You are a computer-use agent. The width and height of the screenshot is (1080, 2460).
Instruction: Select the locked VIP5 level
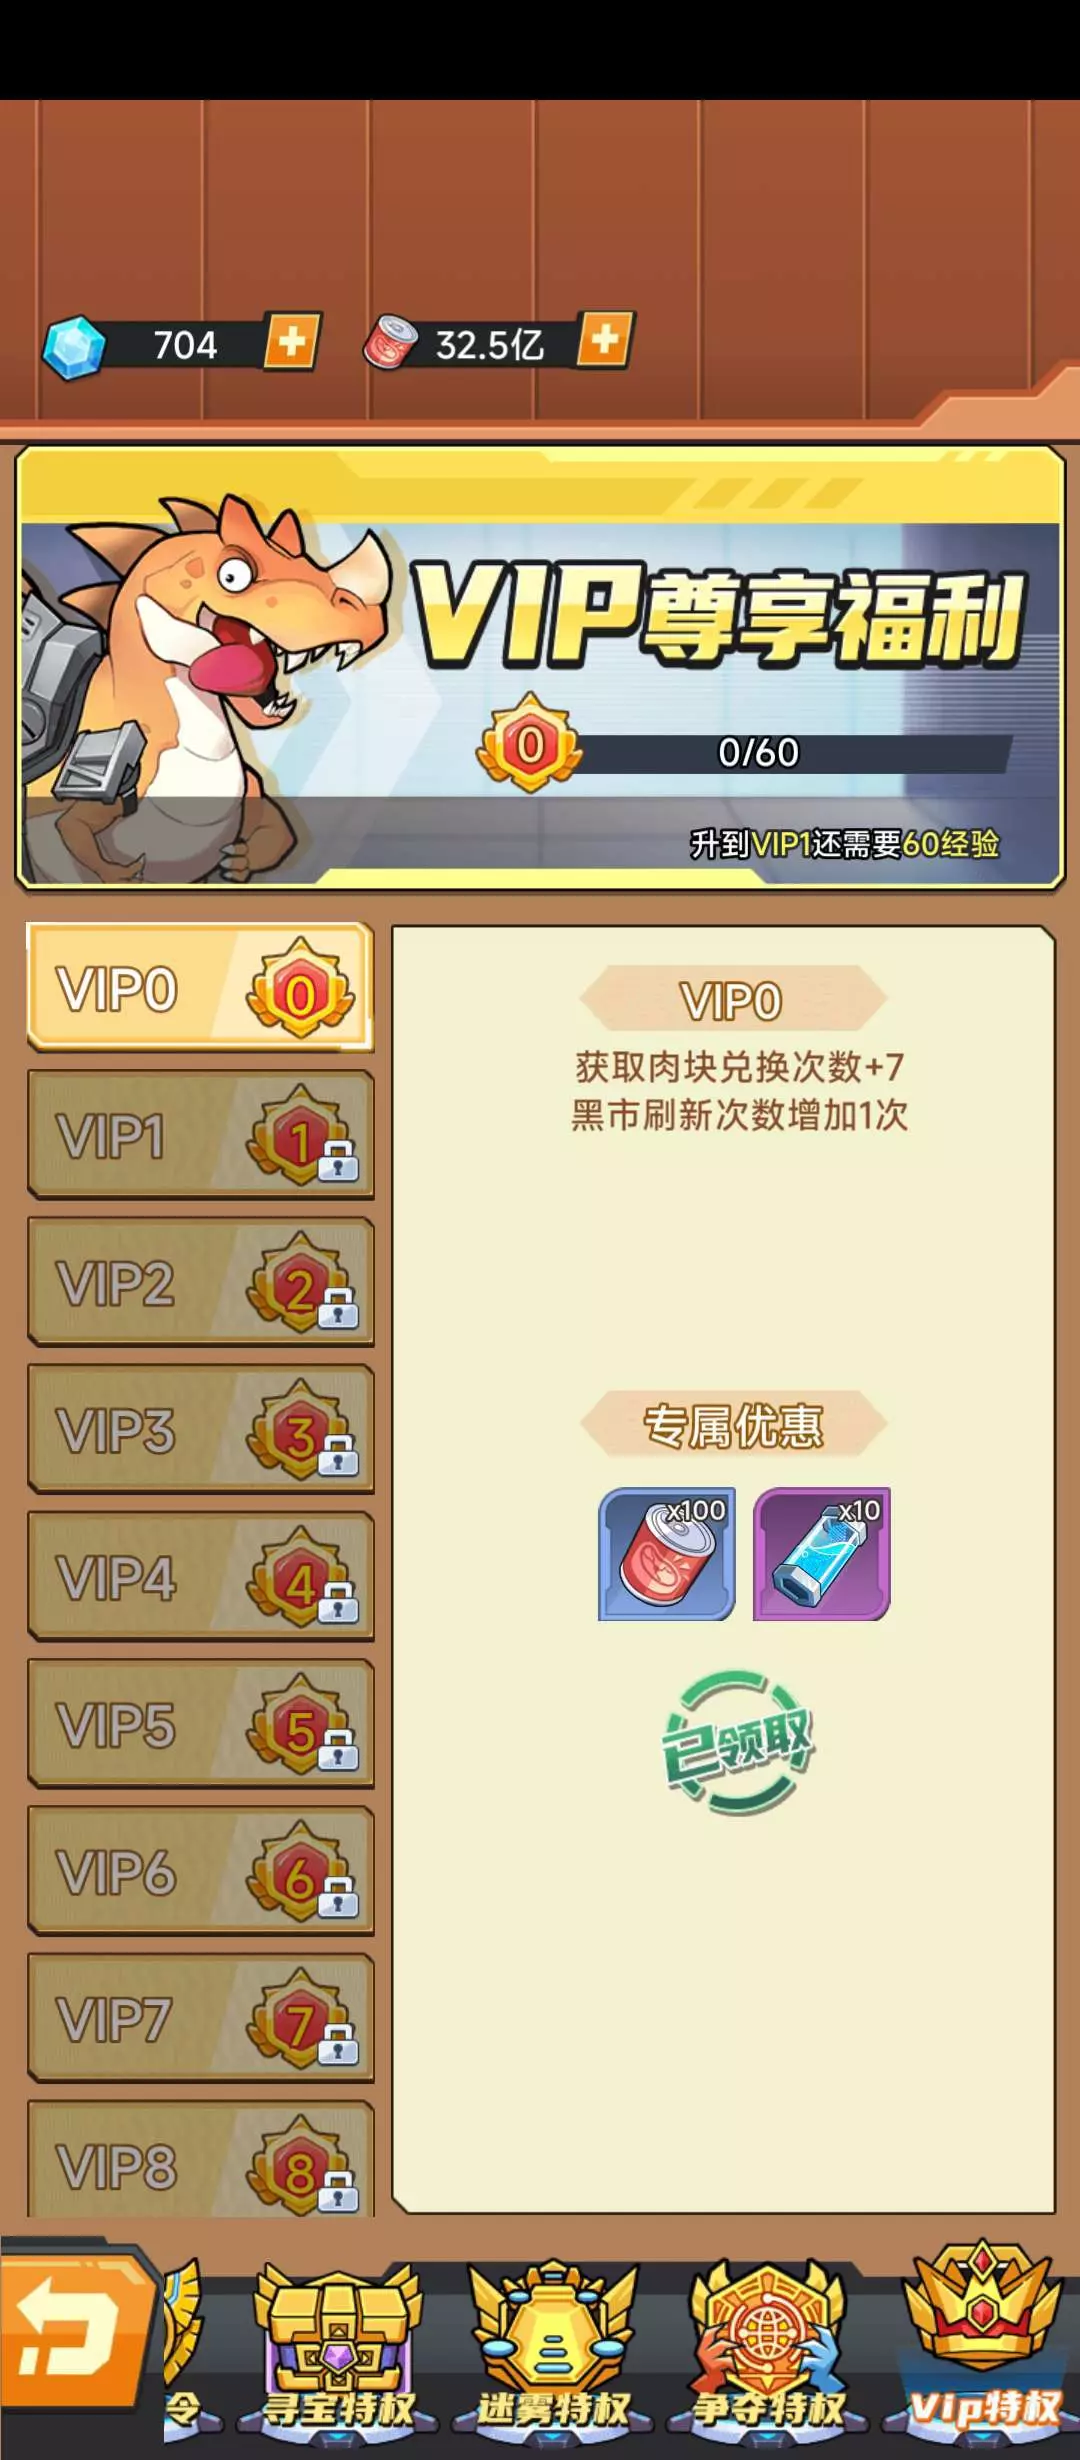click(x=200, y=1724)
